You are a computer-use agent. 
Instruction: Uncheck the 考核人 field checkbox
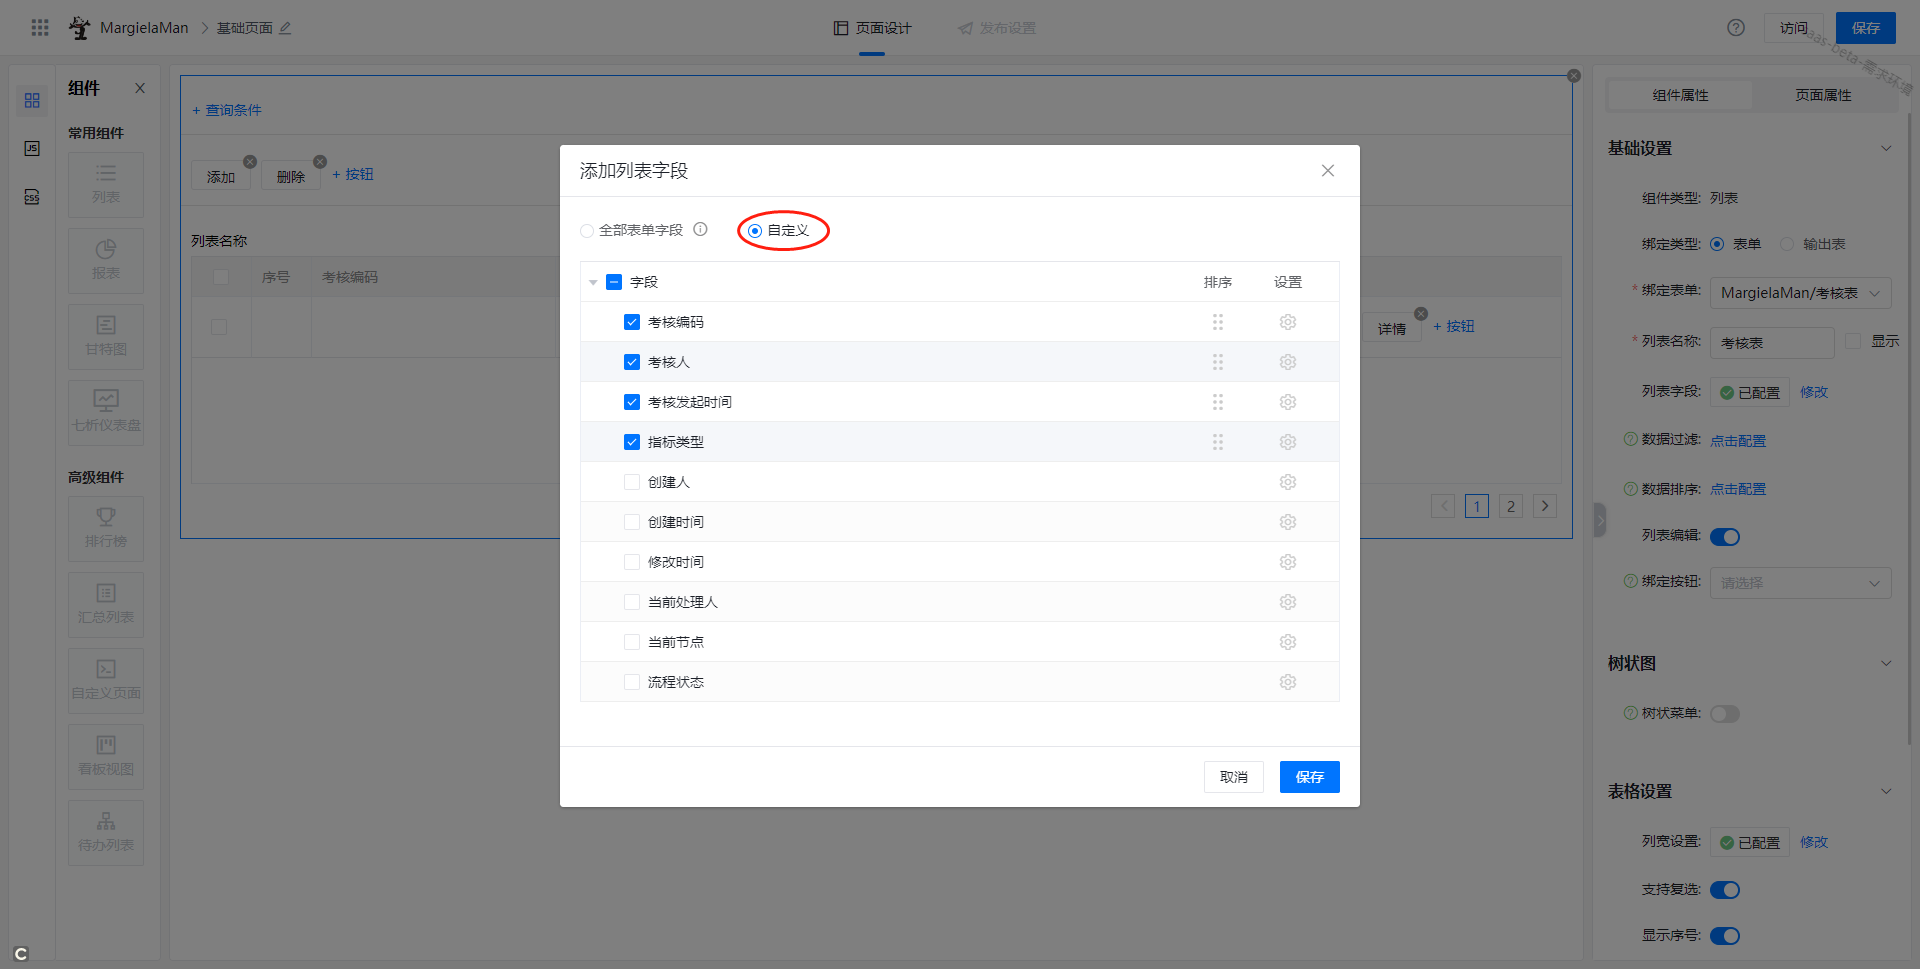(632, 362)
